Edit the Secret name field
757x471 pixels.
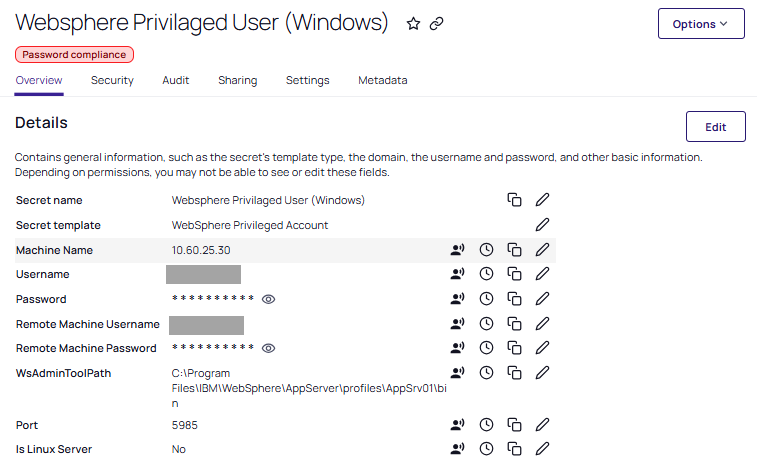542,200
